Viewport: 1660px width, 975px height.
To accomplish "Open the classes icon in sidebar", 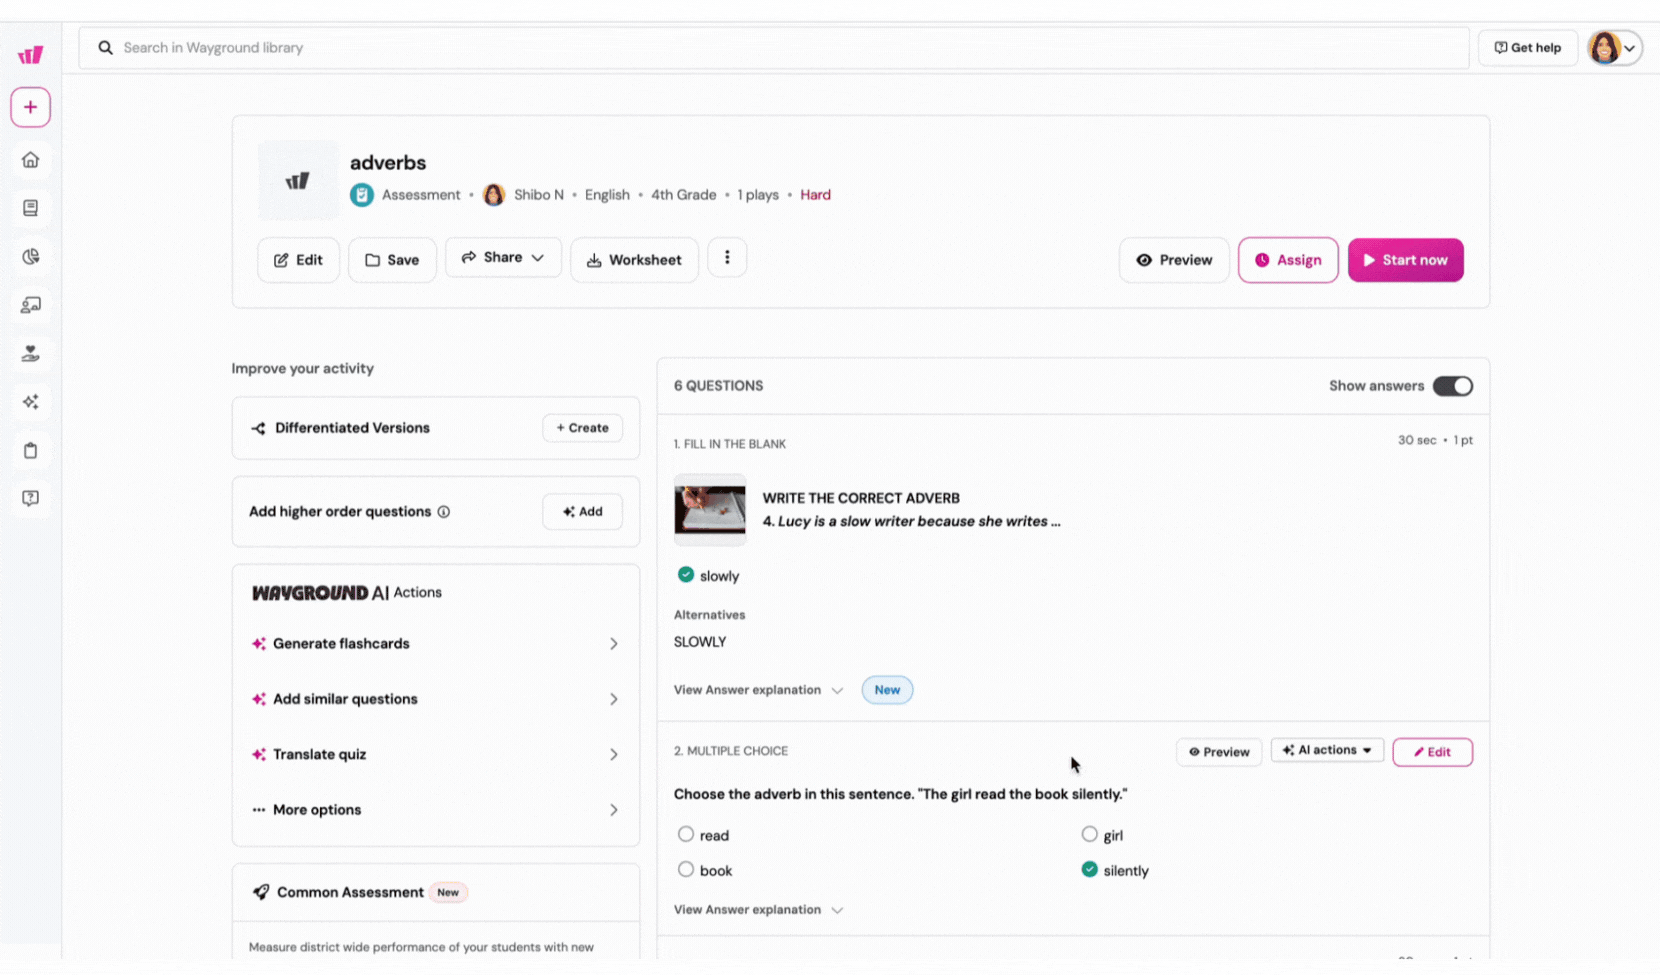I will click(x=30, y=305).
